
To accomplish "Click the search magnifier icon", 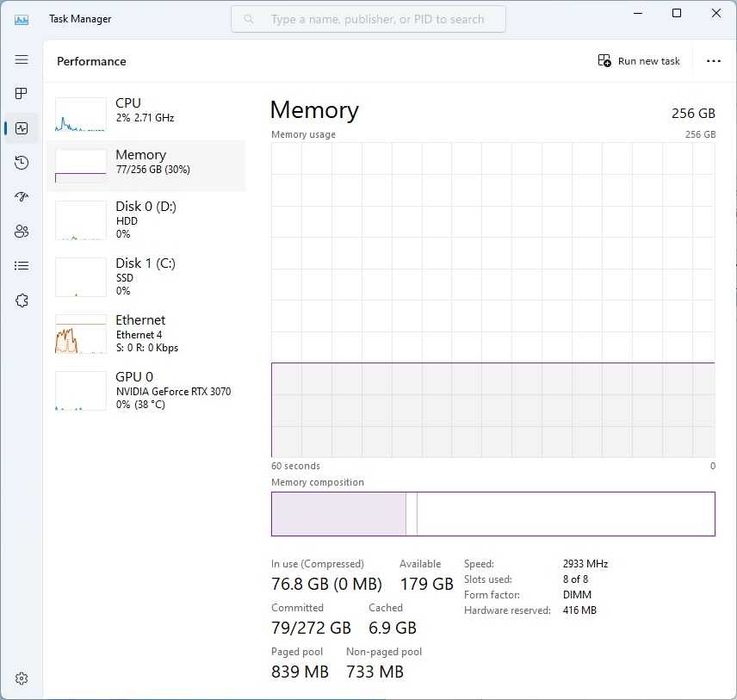I will [249, 19].
